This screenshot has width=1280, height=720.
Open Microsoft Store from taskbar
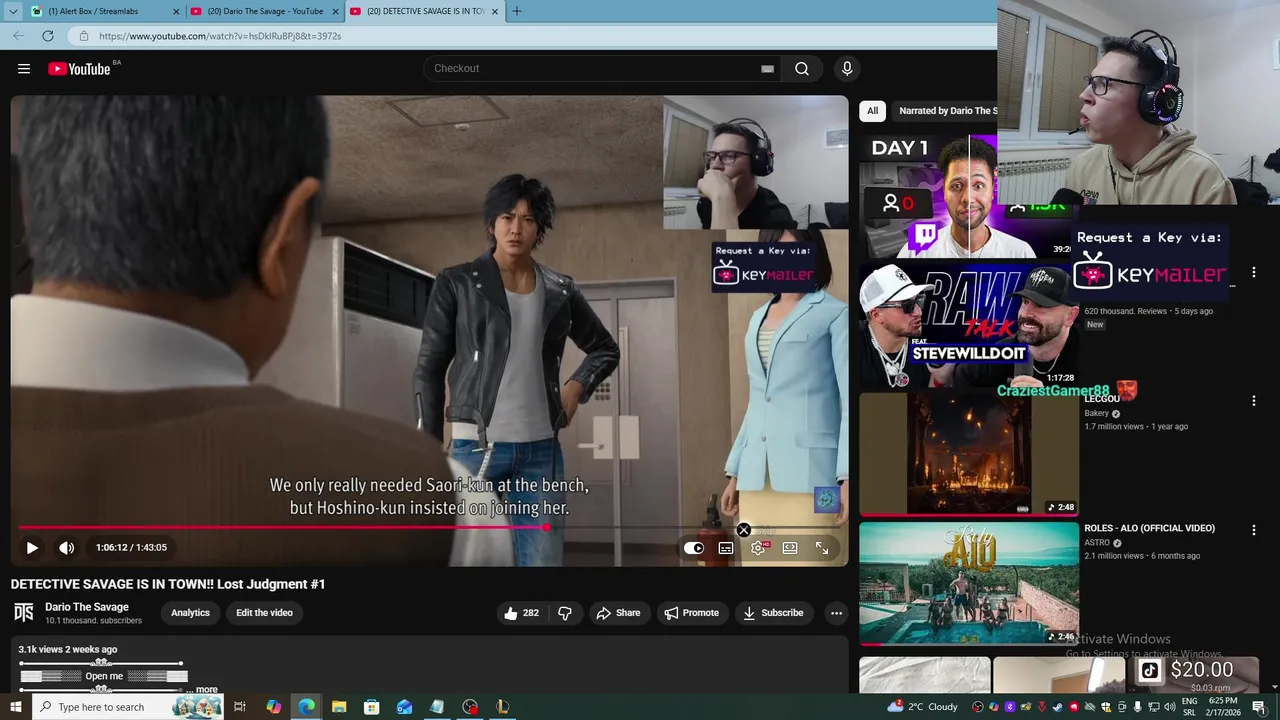(x=372, y=707)
